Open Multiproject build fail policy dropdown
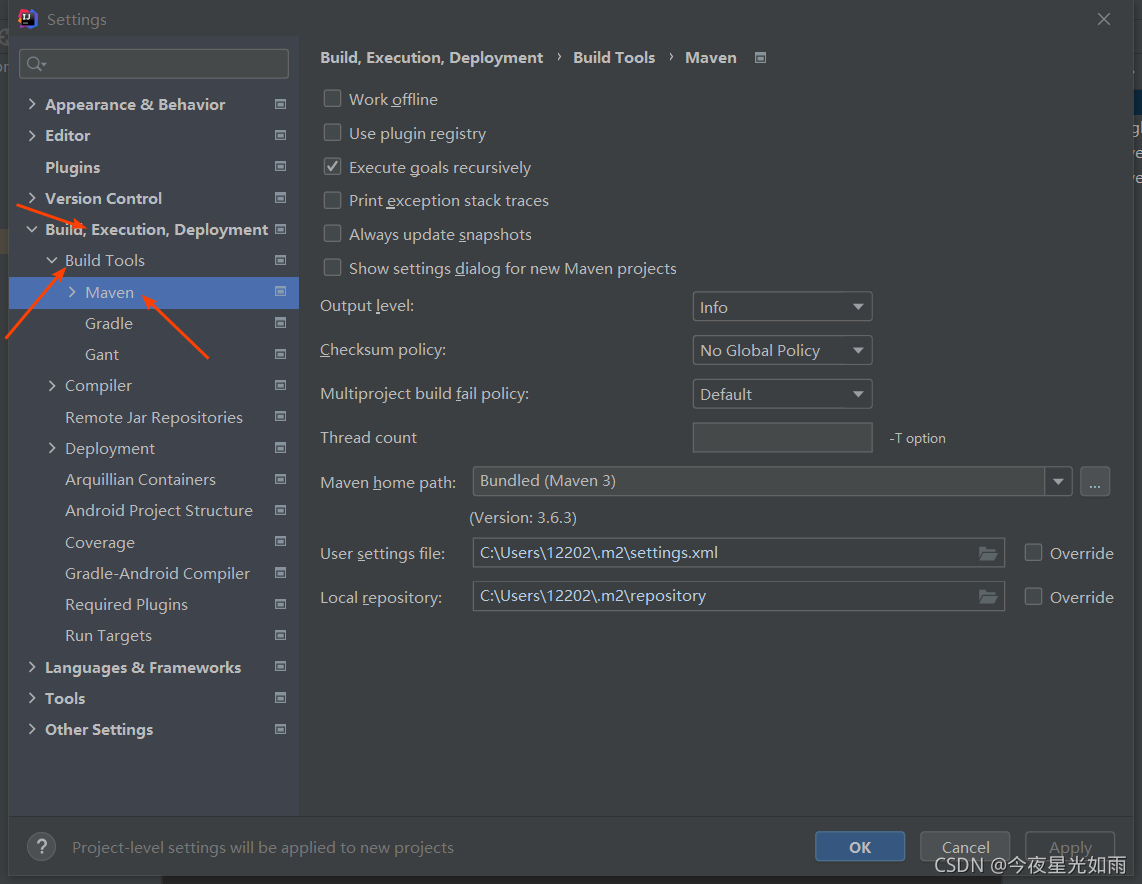This screenshot has width=1142, height=884. [x=782, y=394]
